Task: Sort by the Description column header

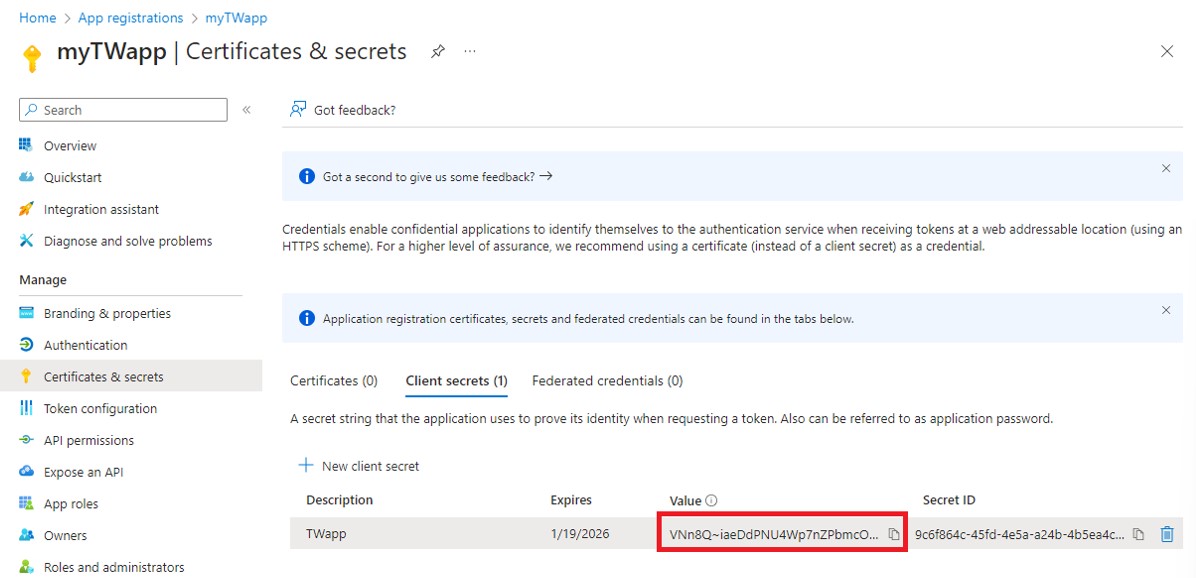Action: (339, 500)
